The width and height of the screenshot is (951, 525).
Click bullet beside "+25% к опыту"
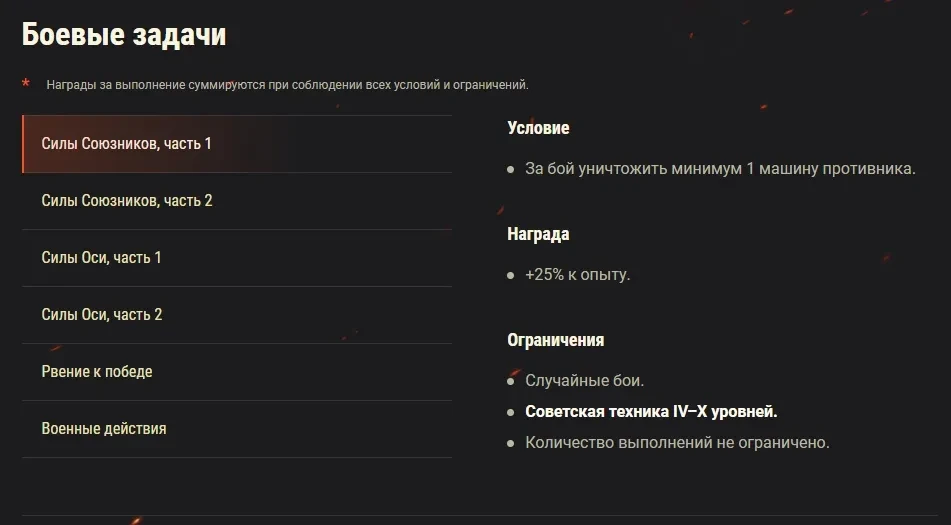click(511, 275)
